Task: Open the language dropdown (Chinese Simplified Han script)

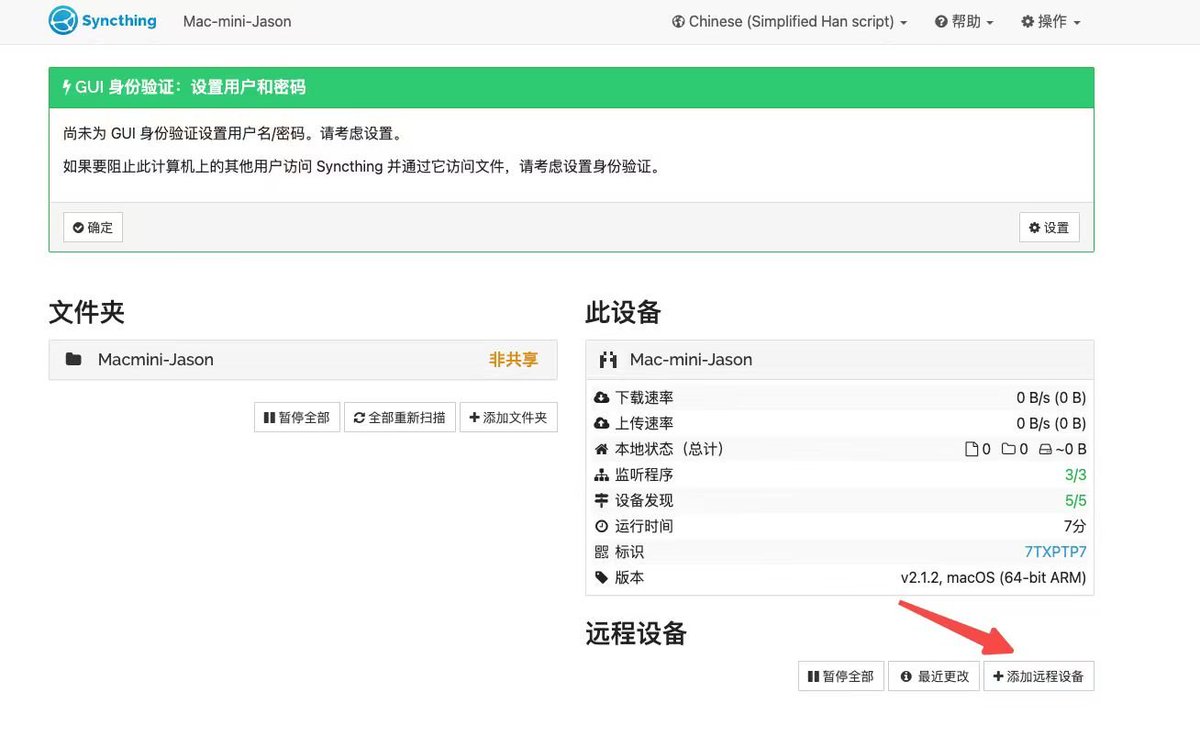Action: pos(789,21)
